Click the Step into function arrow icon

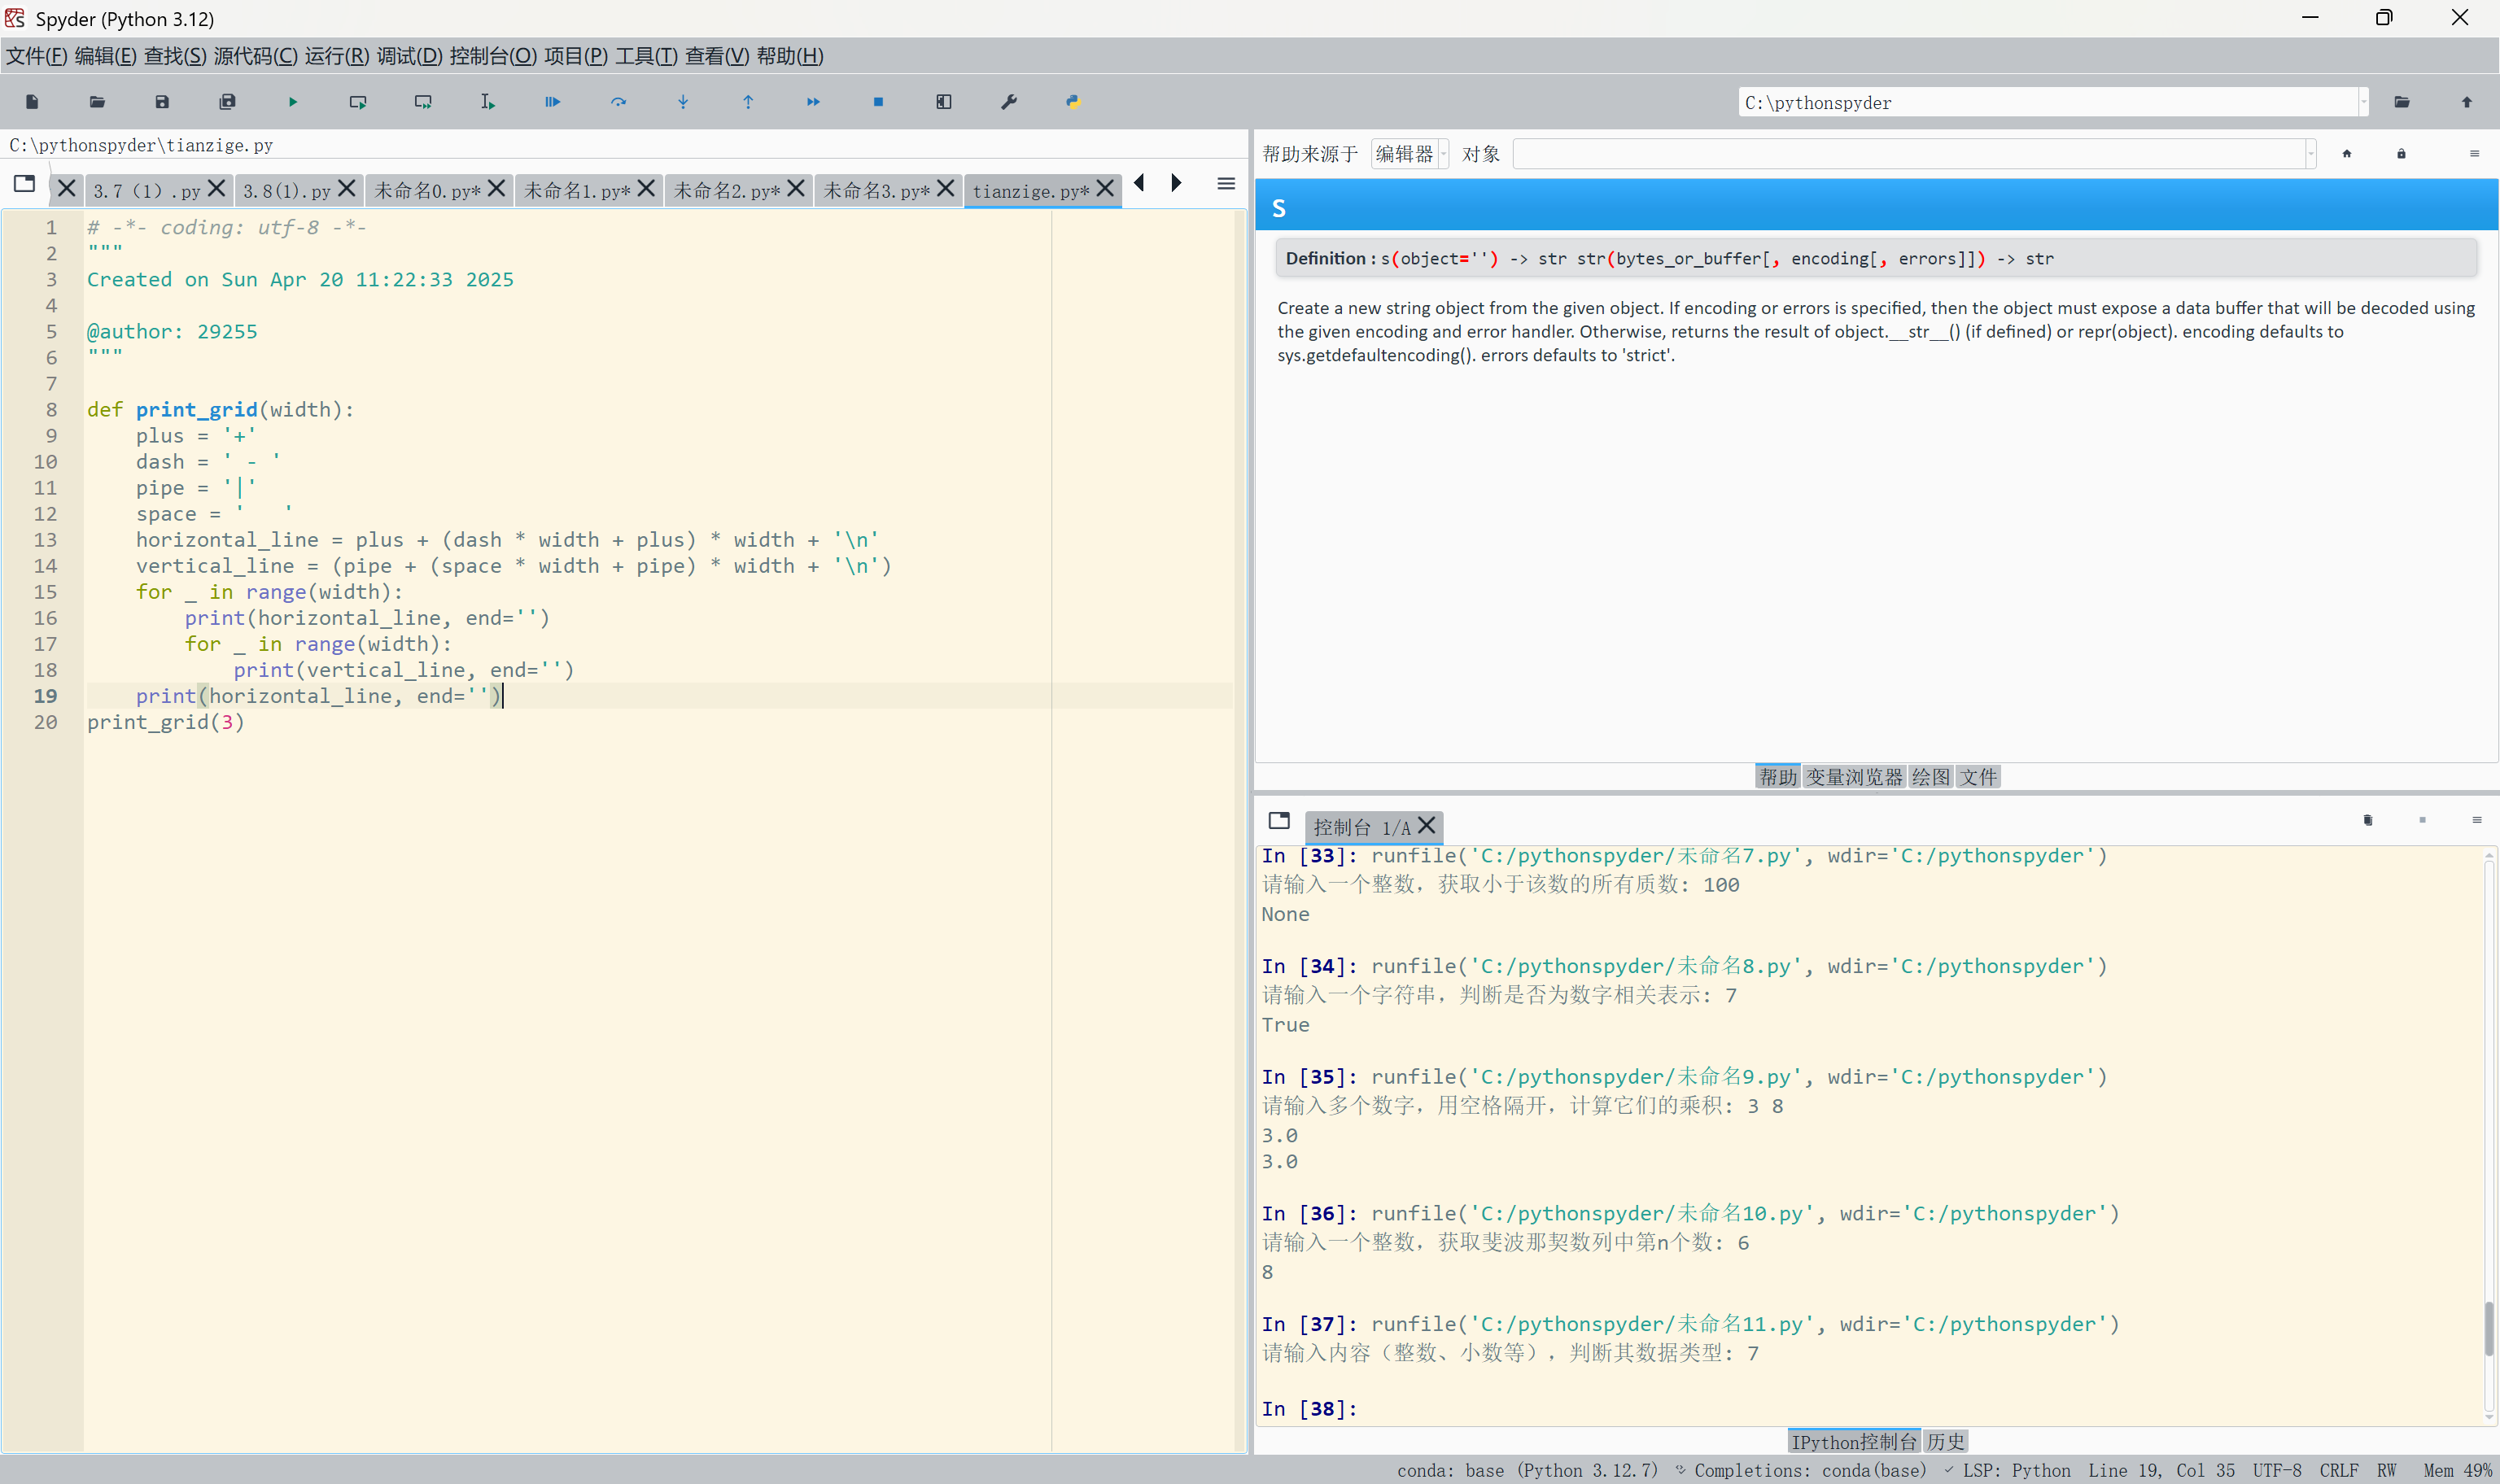tap(683, 102)
